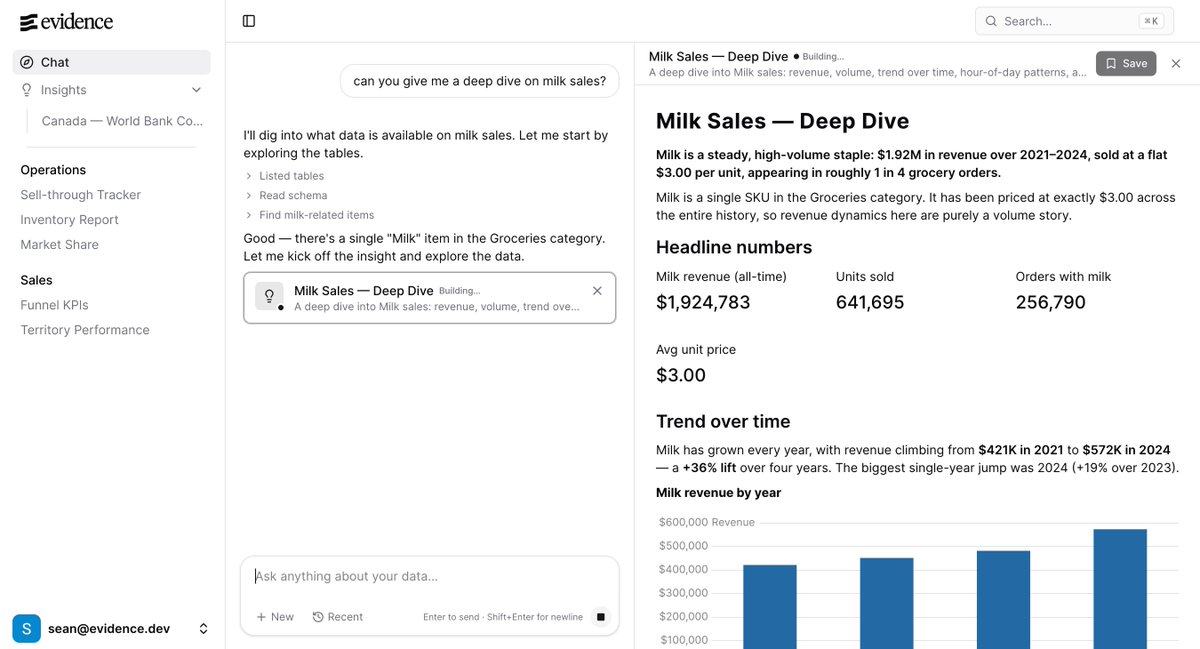1200x649 pixels.
Task: Collapse the Insights section chevron
Action: (x=196, y=90)
